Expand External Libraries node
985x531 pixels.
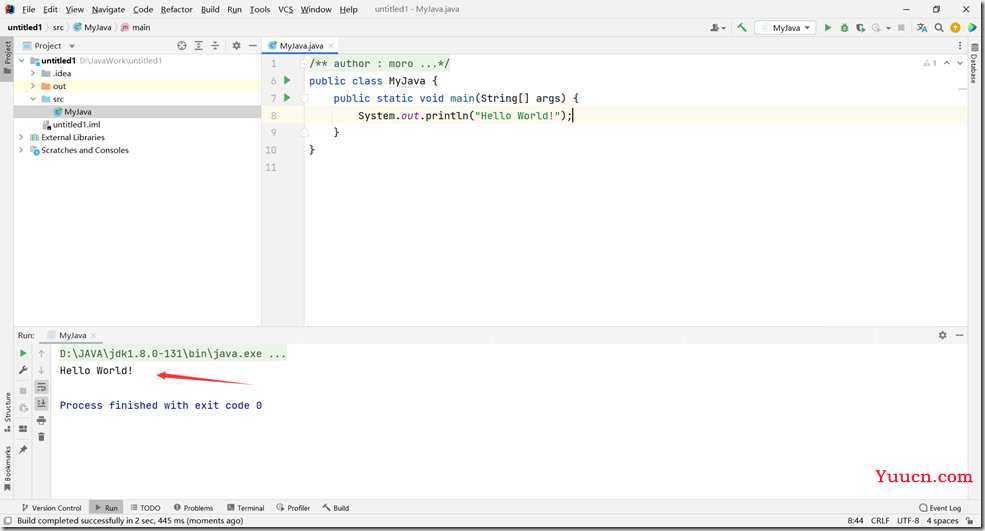click(x=22, y=138)
